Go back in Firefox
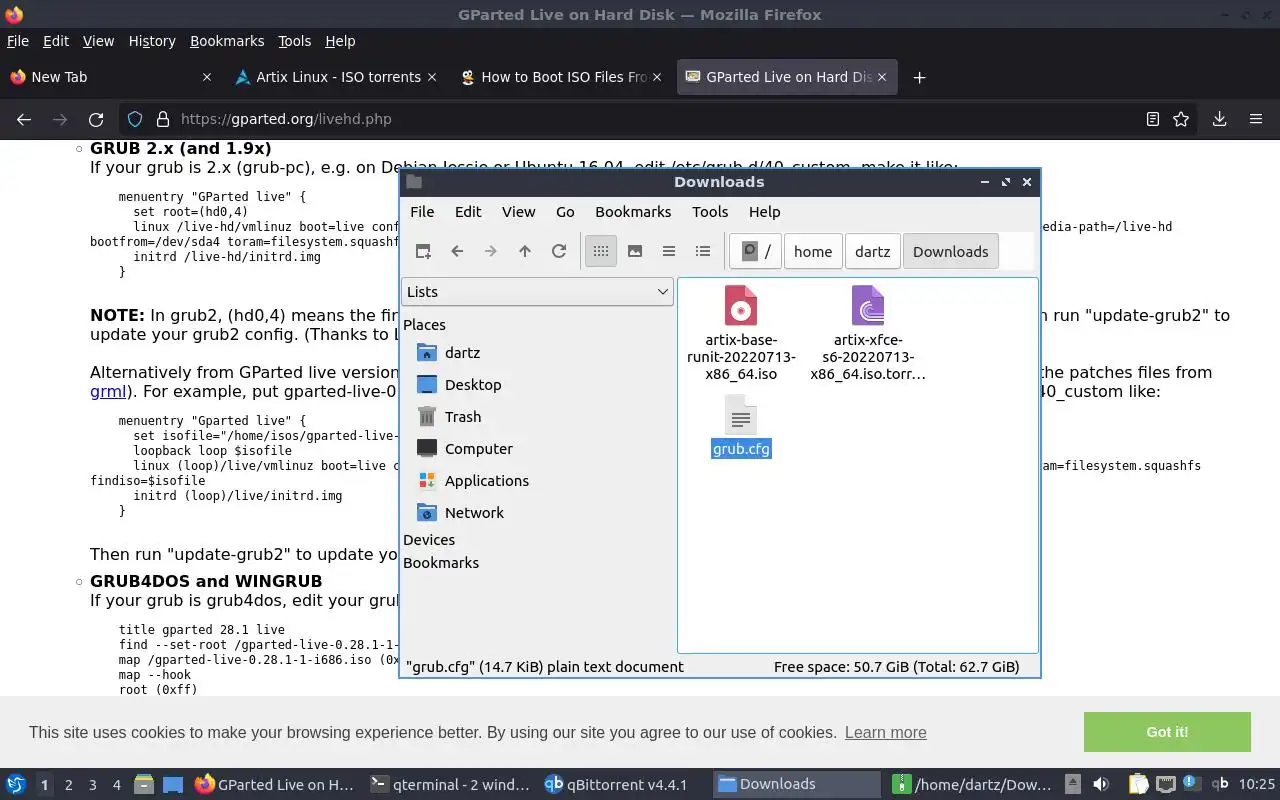Screen dimensions: 1280x800 click(24, 119)
